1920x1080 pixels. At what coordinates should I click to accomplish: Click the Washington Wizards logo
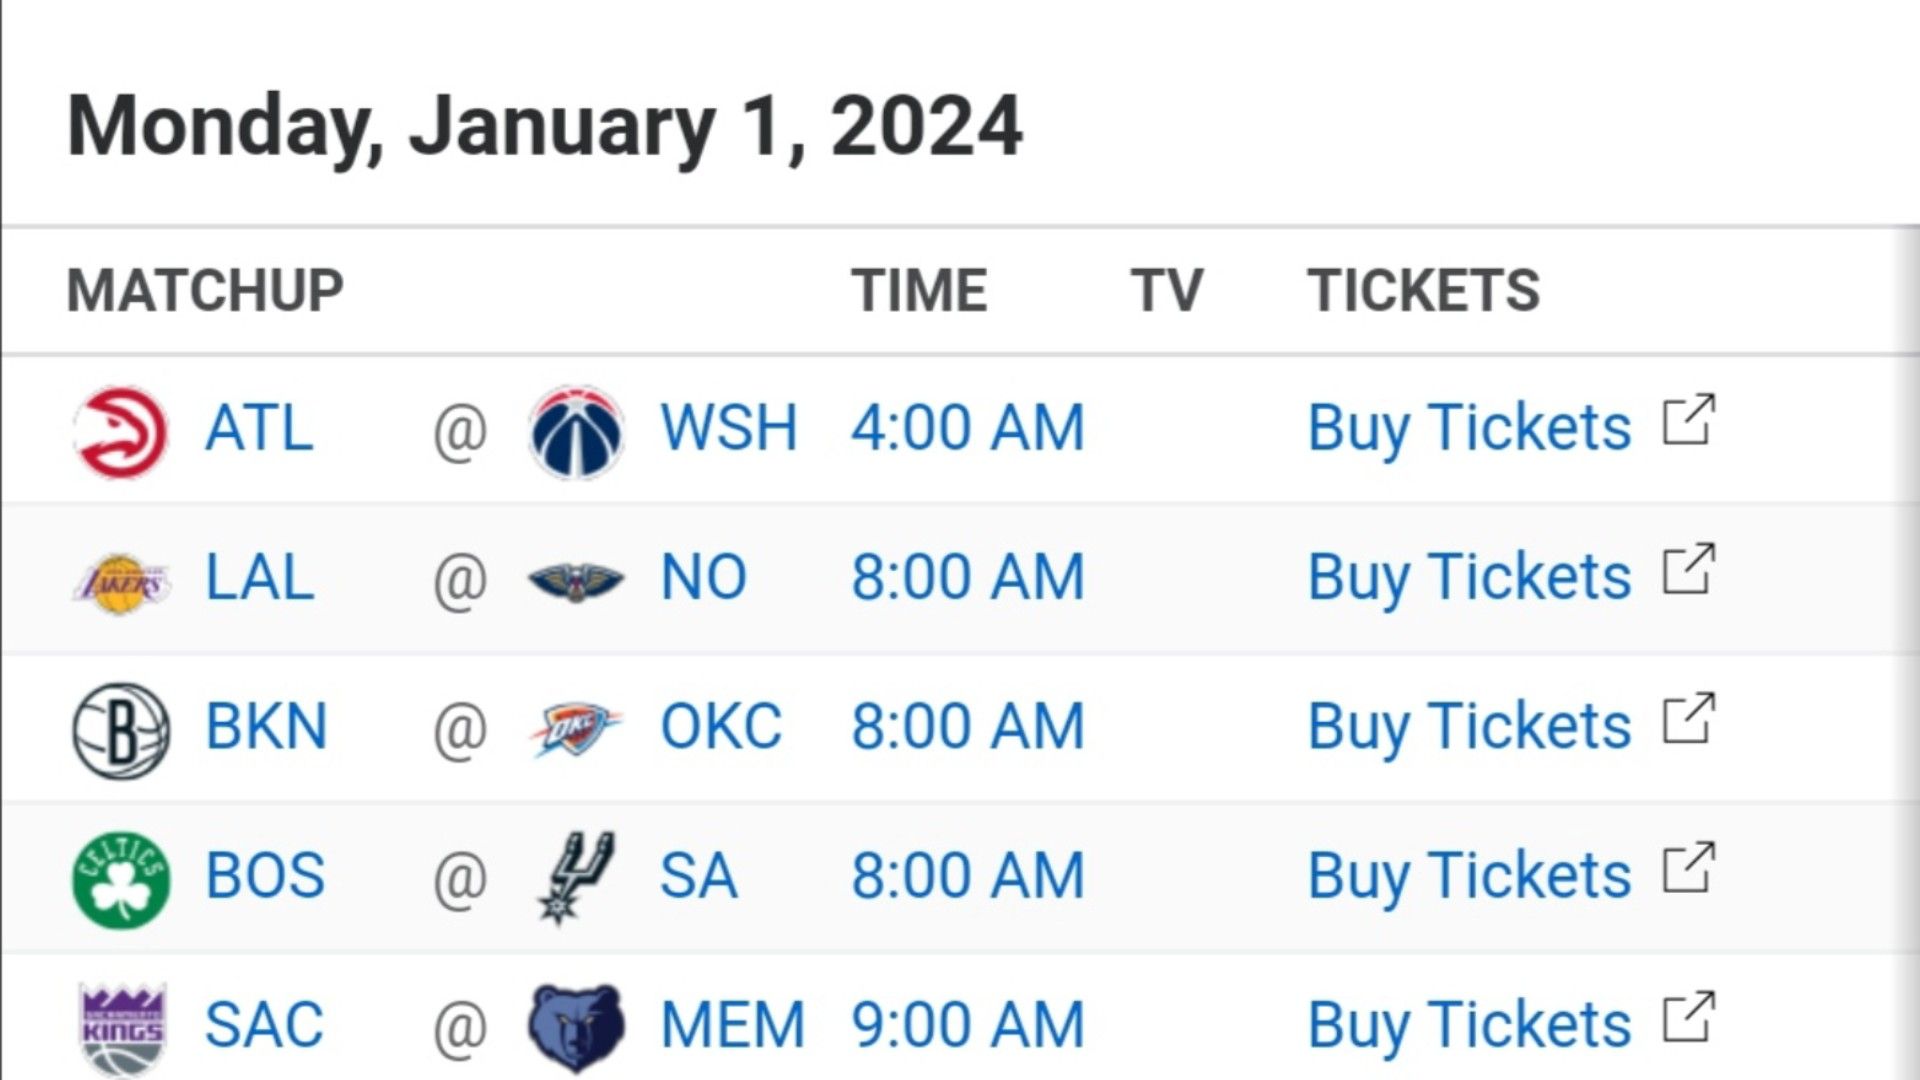click(576, 431)
